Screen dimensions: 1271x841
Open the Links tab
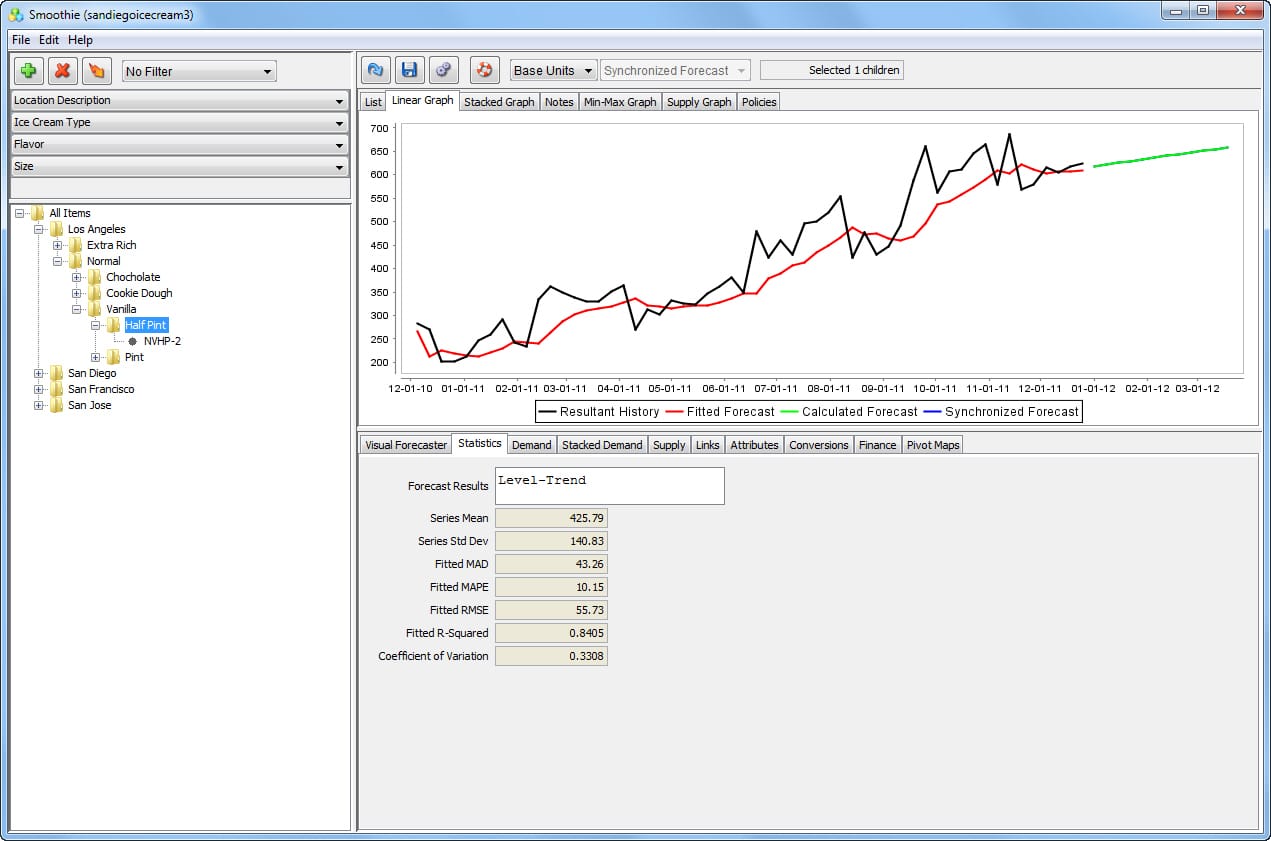(707, 445)
